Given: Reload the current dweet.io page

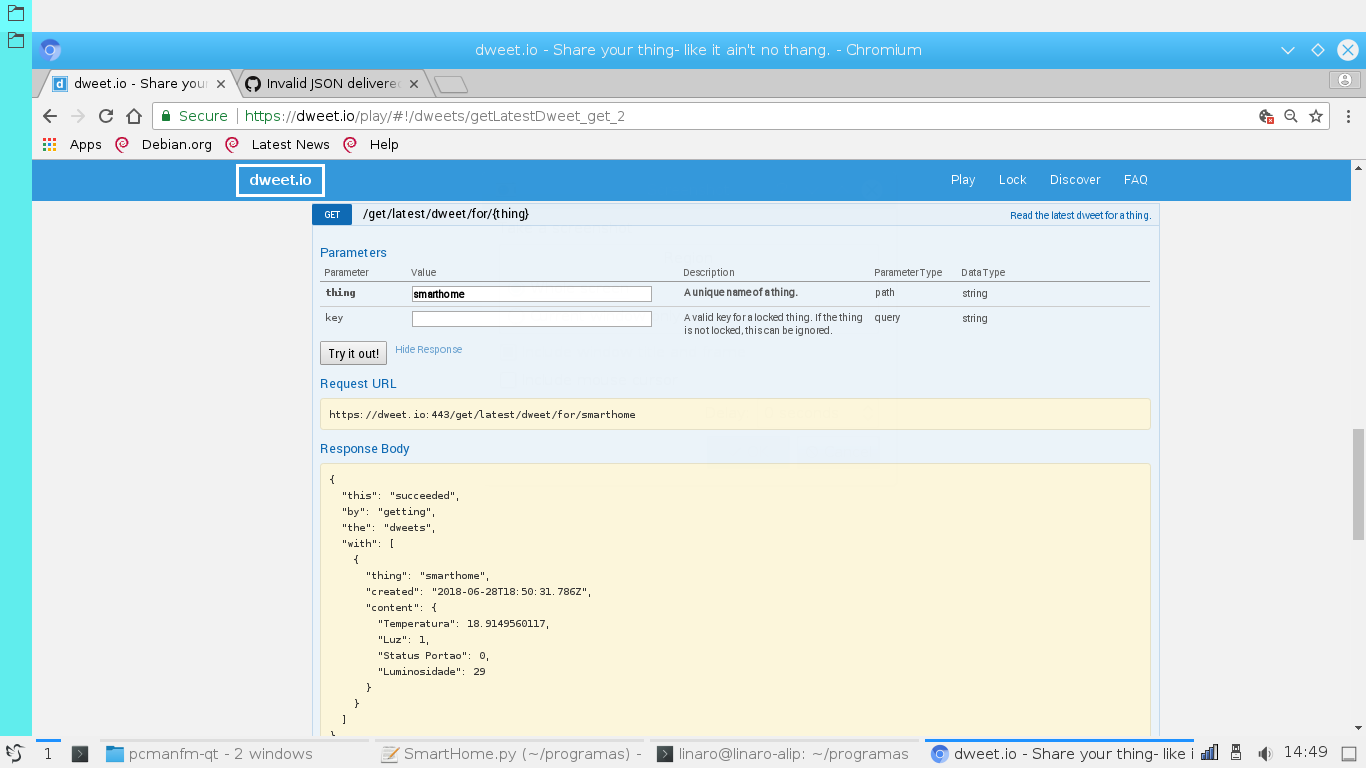Looking at the screenshot, I should click(x=106, y=116).
